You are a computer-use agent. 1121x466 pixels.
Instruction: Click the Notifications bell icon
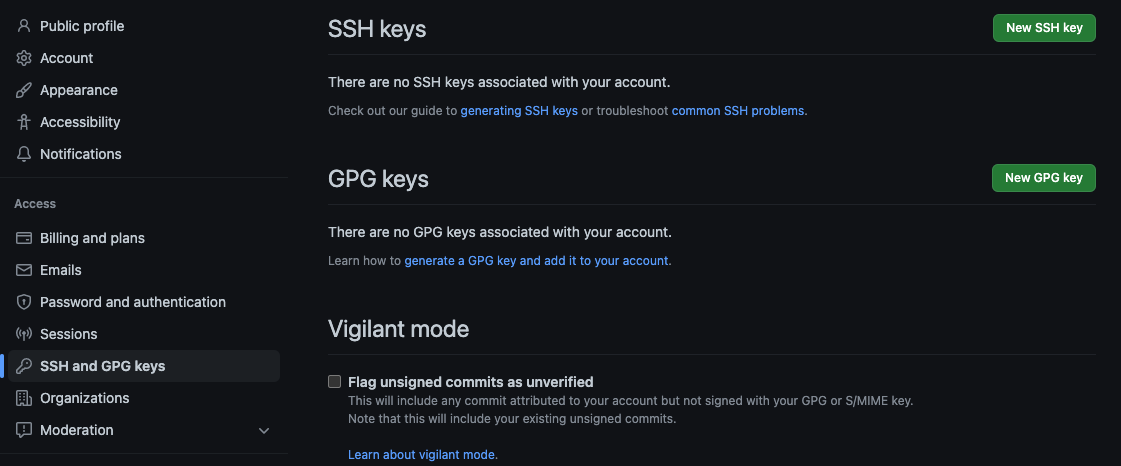pyautogui.click(x=24, y=154)
